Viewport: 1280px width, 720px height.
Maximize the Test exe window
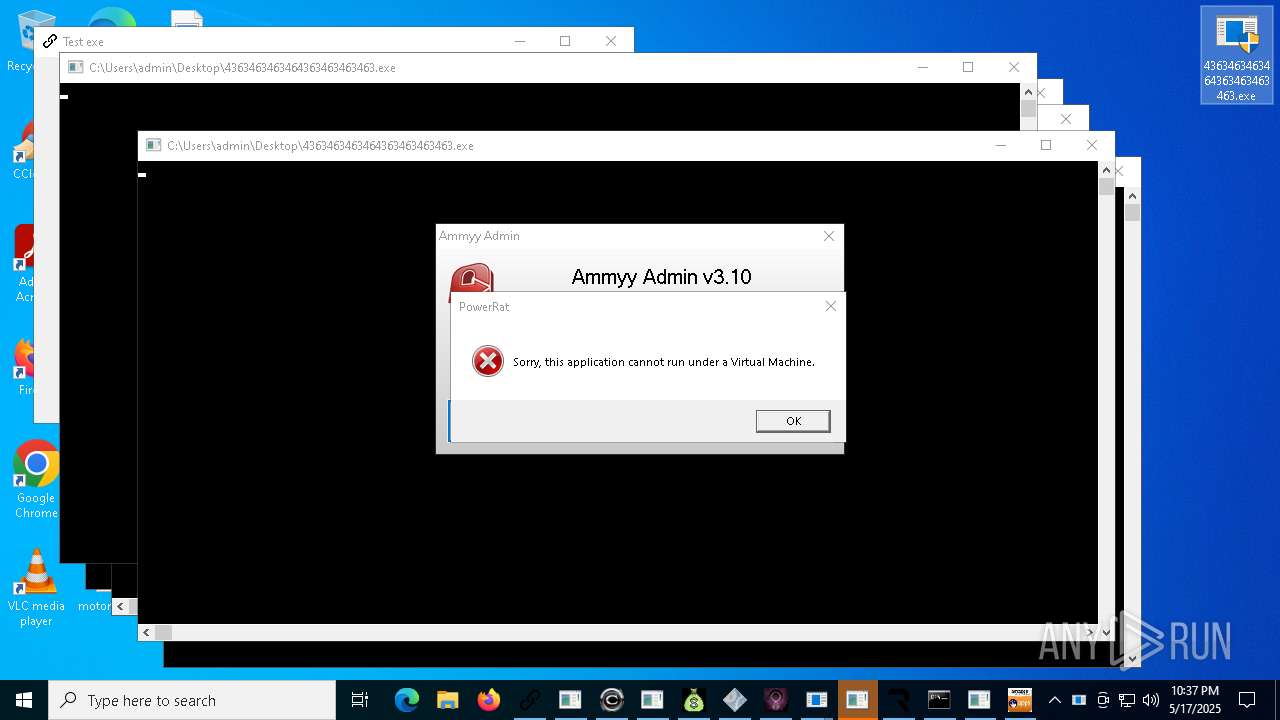[565, 41]
